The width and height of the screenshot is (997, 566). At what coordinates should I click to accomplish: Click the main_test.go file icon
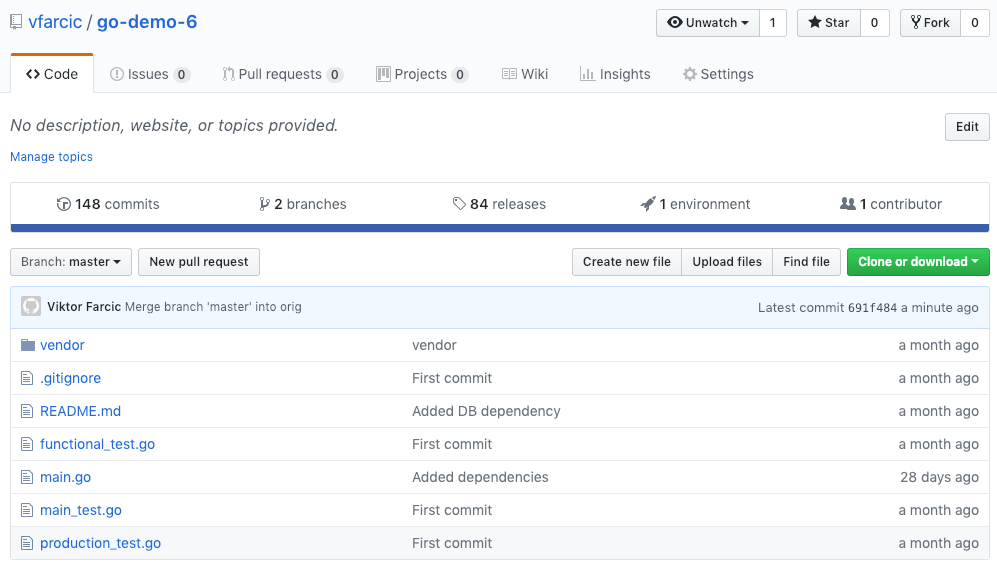pyautogui.click(x=27, y=511)
